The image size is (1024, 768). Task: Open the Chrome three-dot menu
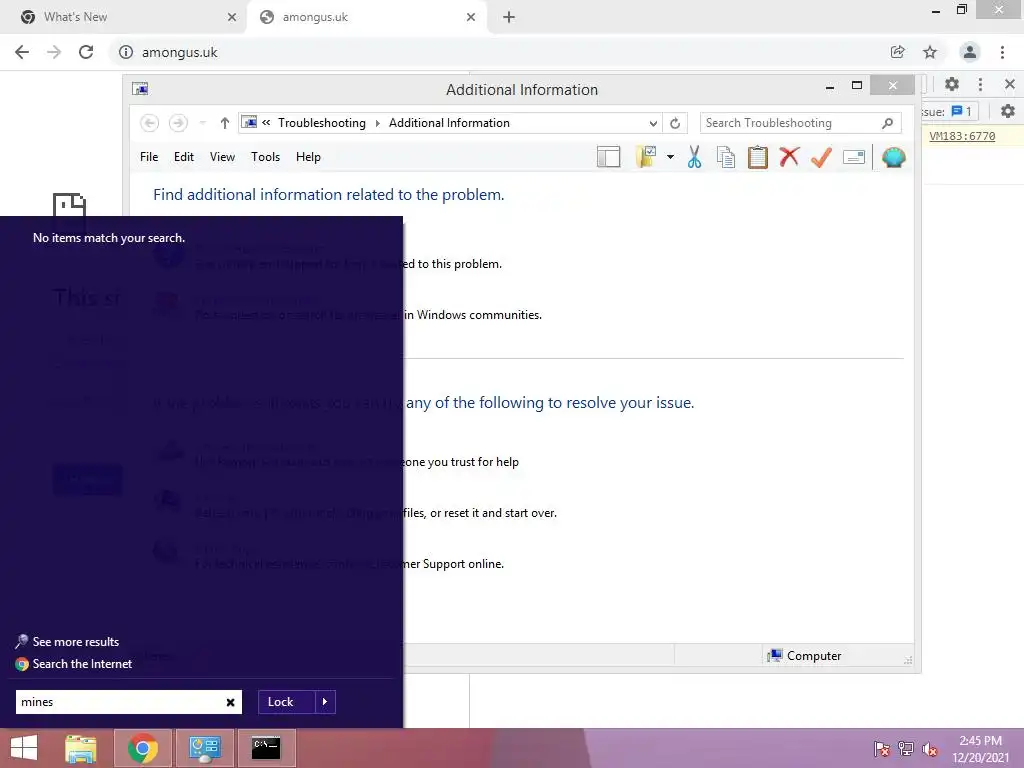pyautogui.click(x=1002, y=52)
